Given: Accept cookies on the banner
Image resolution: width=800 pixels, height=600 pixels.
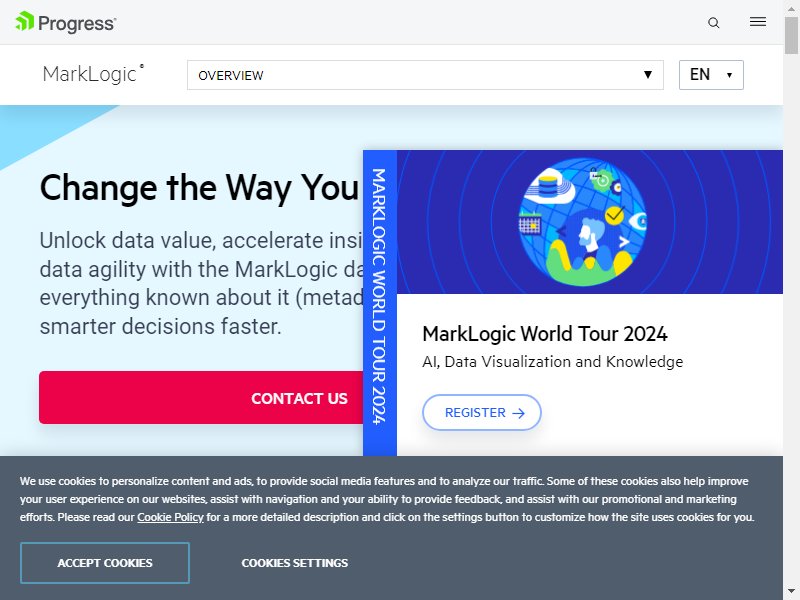Looking at the screenshot, I should [x=105, y=563].
